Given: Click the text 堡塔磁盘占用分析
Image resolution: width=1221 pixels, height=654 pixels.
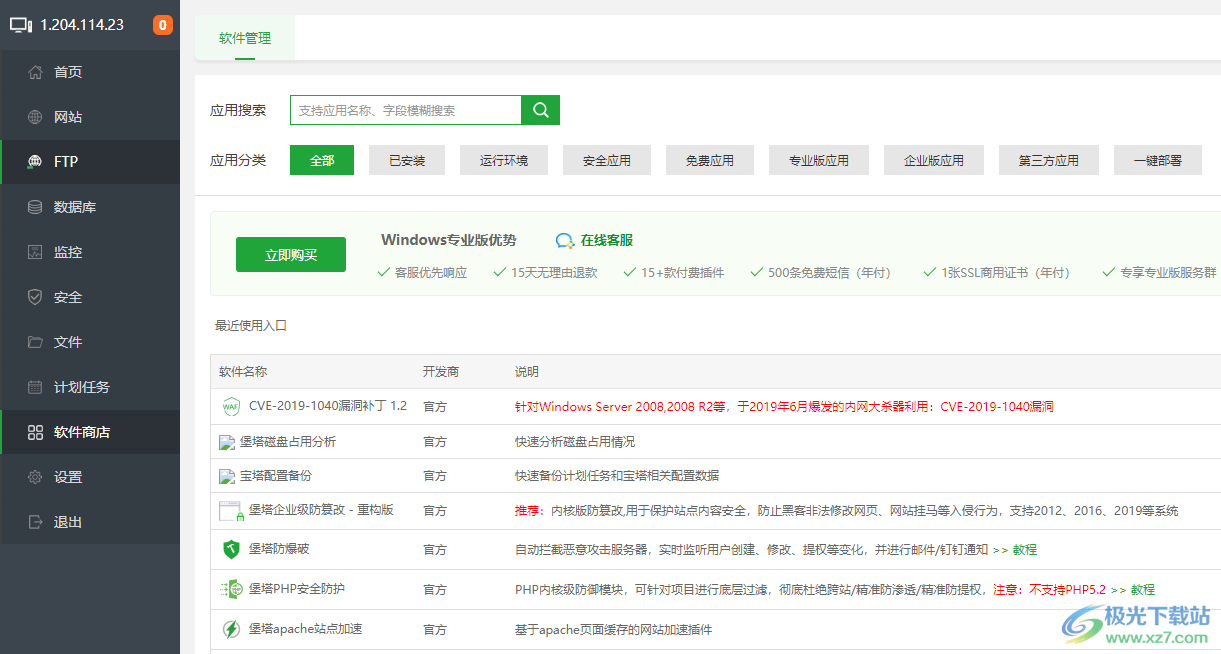Looking at the screenshot, I should [288, 441].
